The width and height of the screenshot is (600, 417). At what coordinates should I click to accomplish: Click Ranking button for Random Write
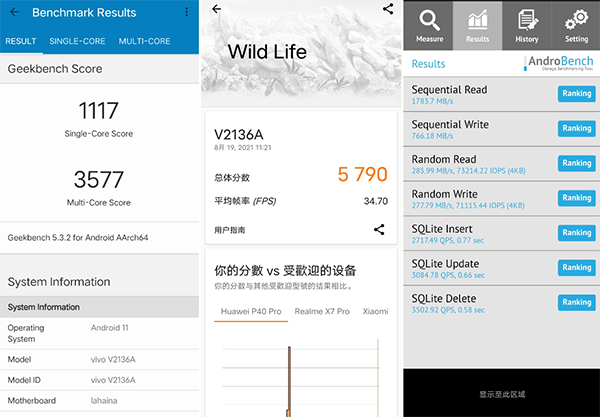tap(576, 198)
